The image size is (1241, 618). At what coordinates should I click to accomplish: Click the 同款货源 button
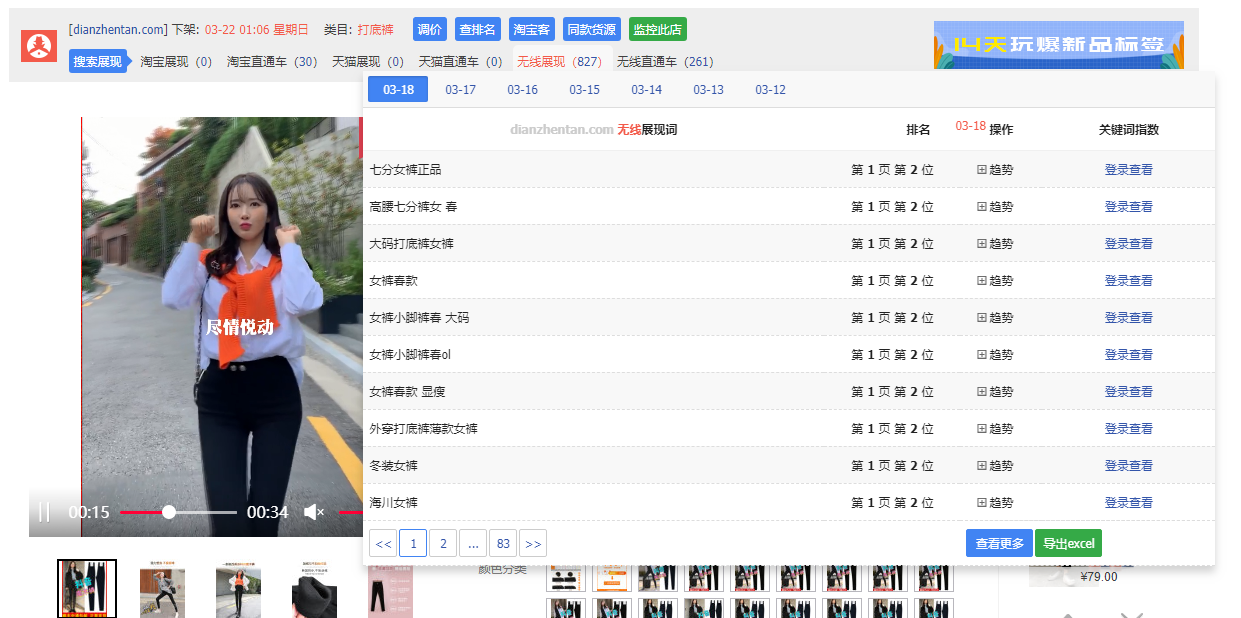(x=592, y=29)
